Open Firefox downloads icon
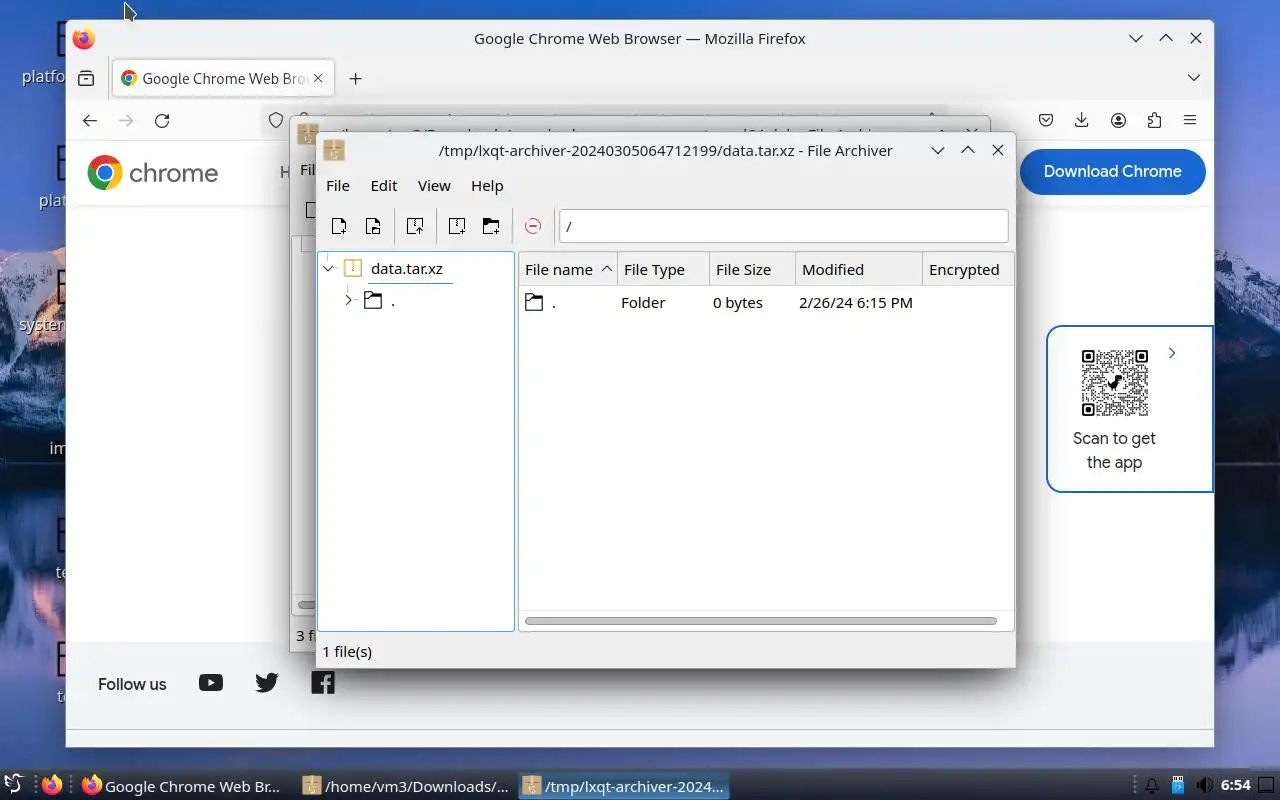 point(1082,120)
